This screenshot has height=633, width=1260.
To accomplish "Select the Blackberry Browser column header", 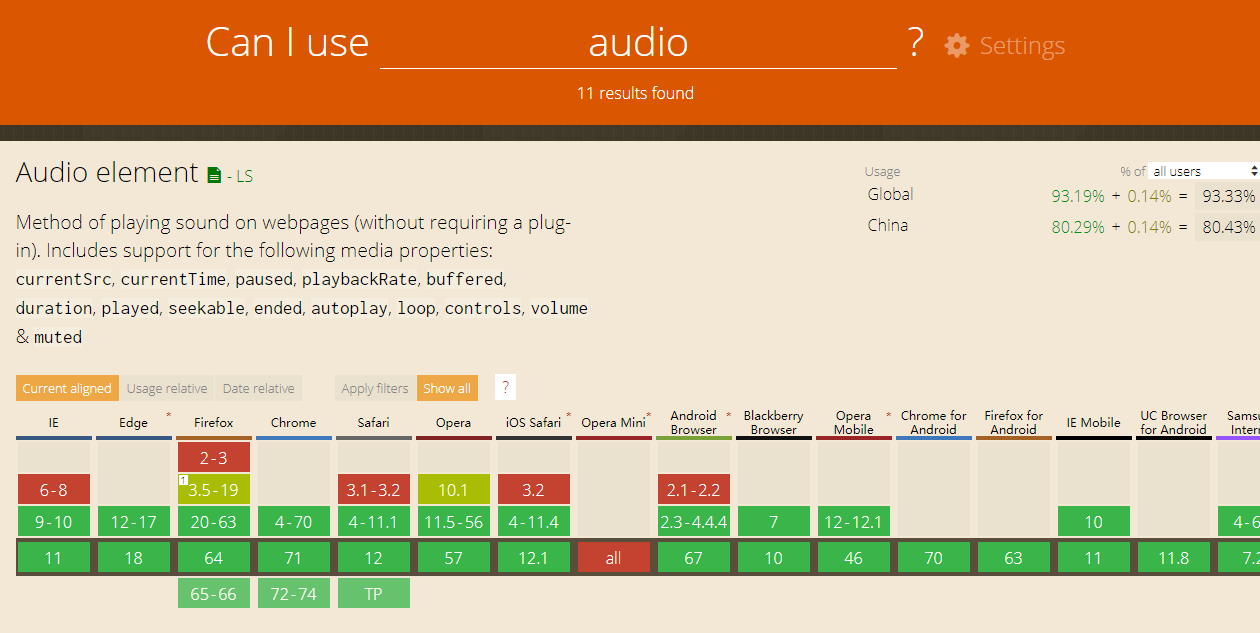I will [x=773, y=423].
